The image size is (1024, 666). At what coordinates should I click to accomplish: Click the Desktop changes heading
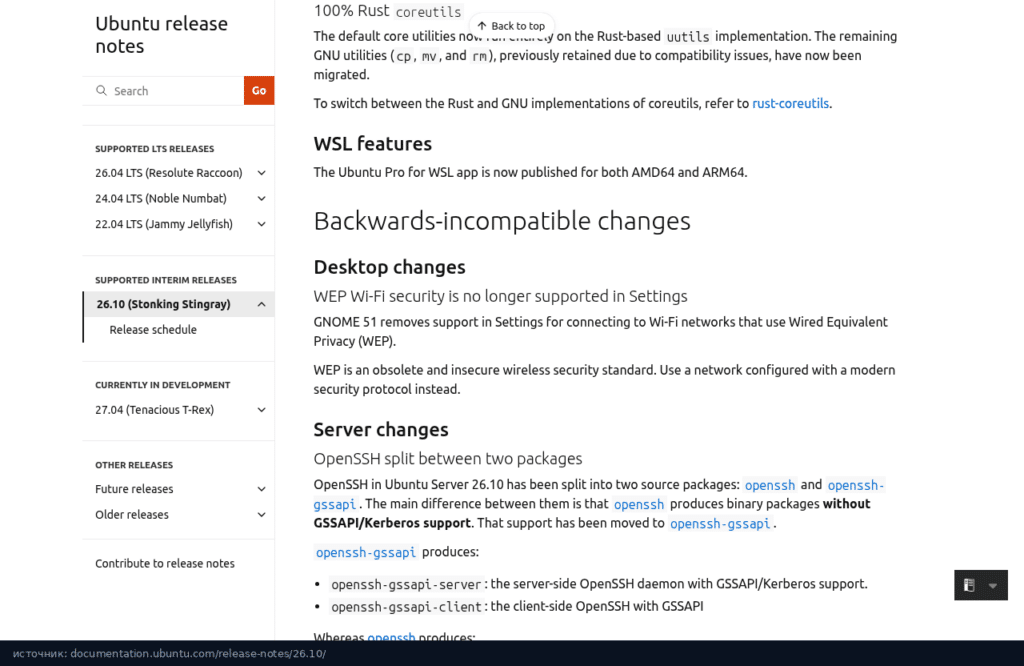click(x=389, y=267)
